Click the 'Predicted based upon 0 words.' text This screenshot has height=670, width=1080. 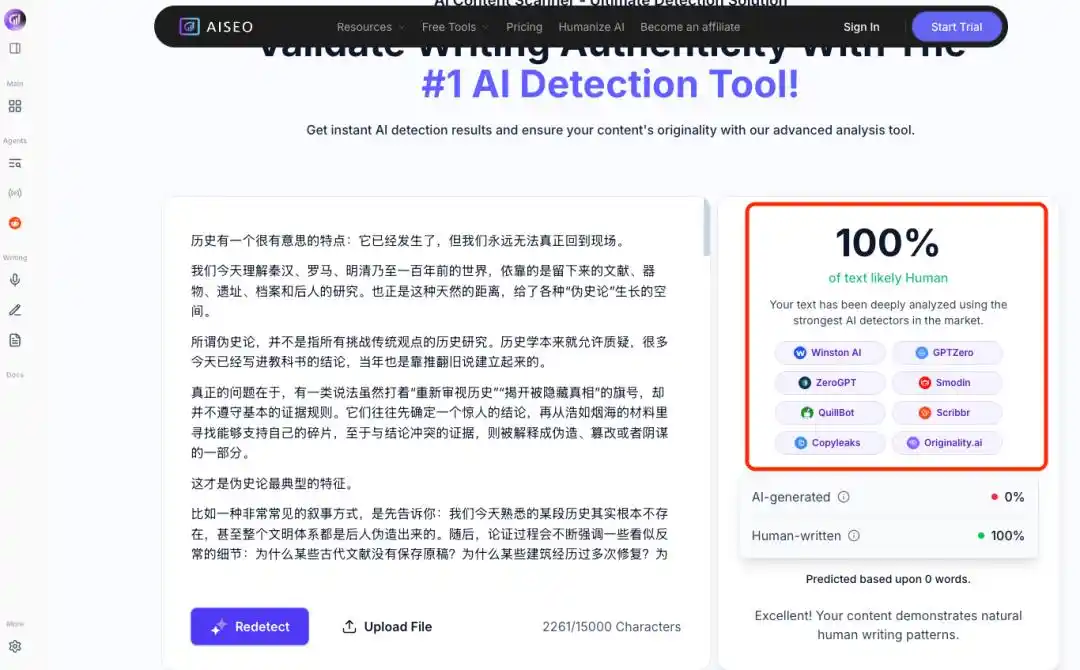pos(888,579)
